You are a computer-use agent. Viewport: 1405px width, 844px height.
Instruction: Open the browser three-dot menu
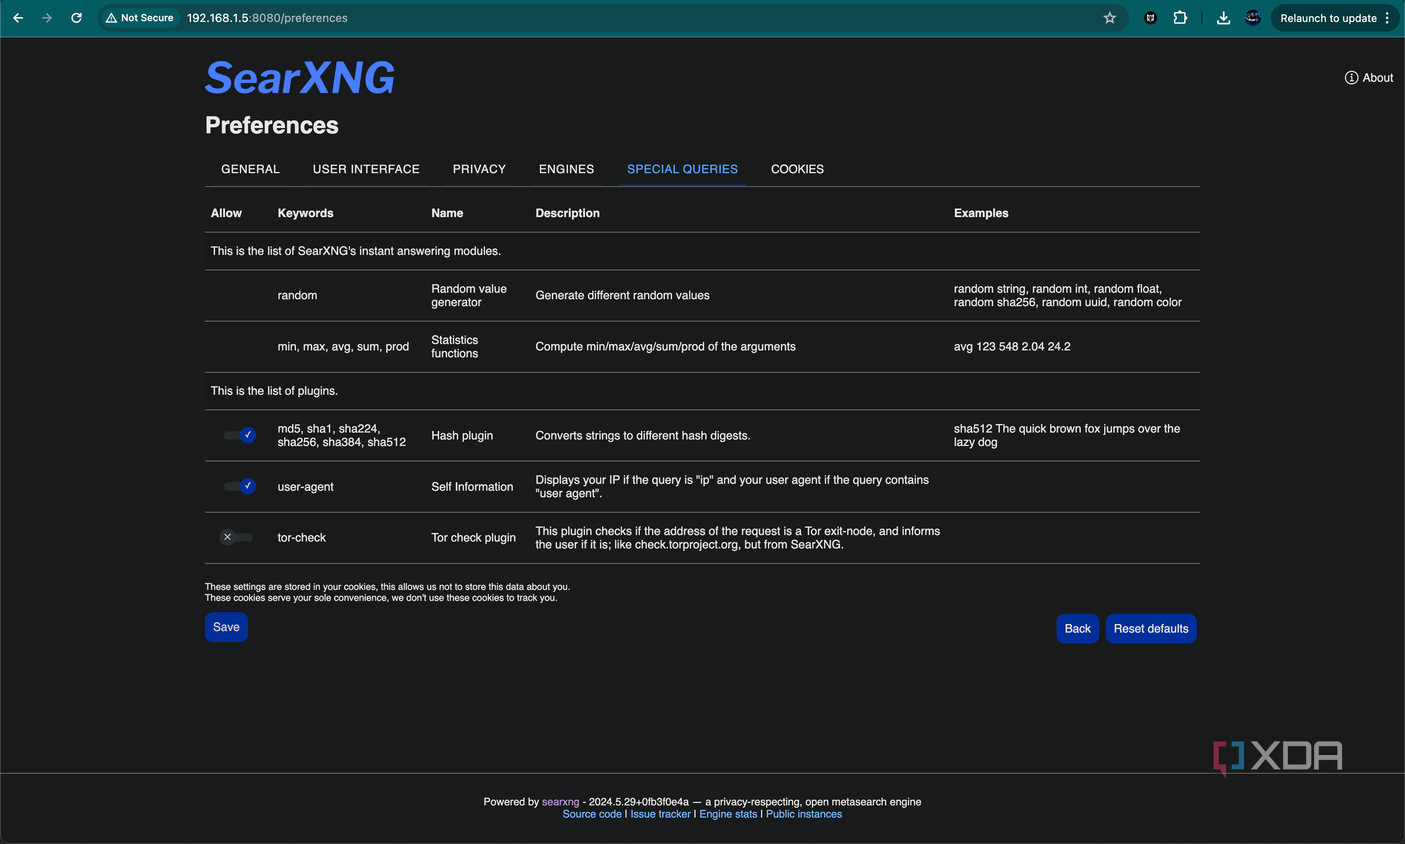(1387, 18)
